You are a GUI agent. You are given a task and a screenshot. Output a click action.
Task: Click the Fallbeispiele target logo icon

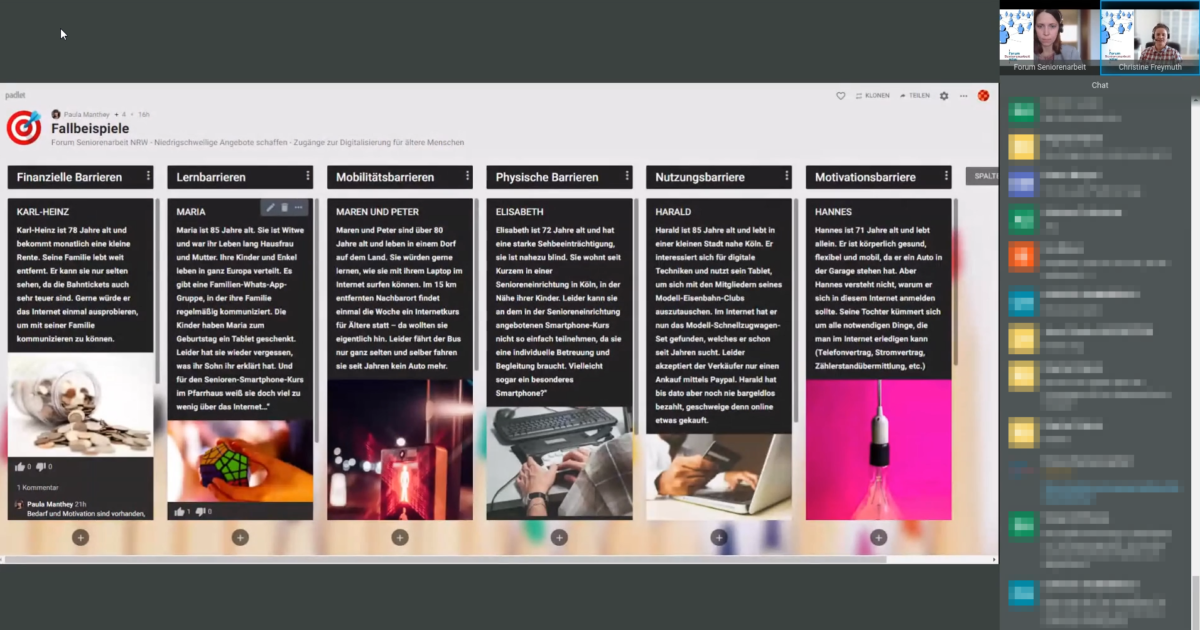coord(24,128)
